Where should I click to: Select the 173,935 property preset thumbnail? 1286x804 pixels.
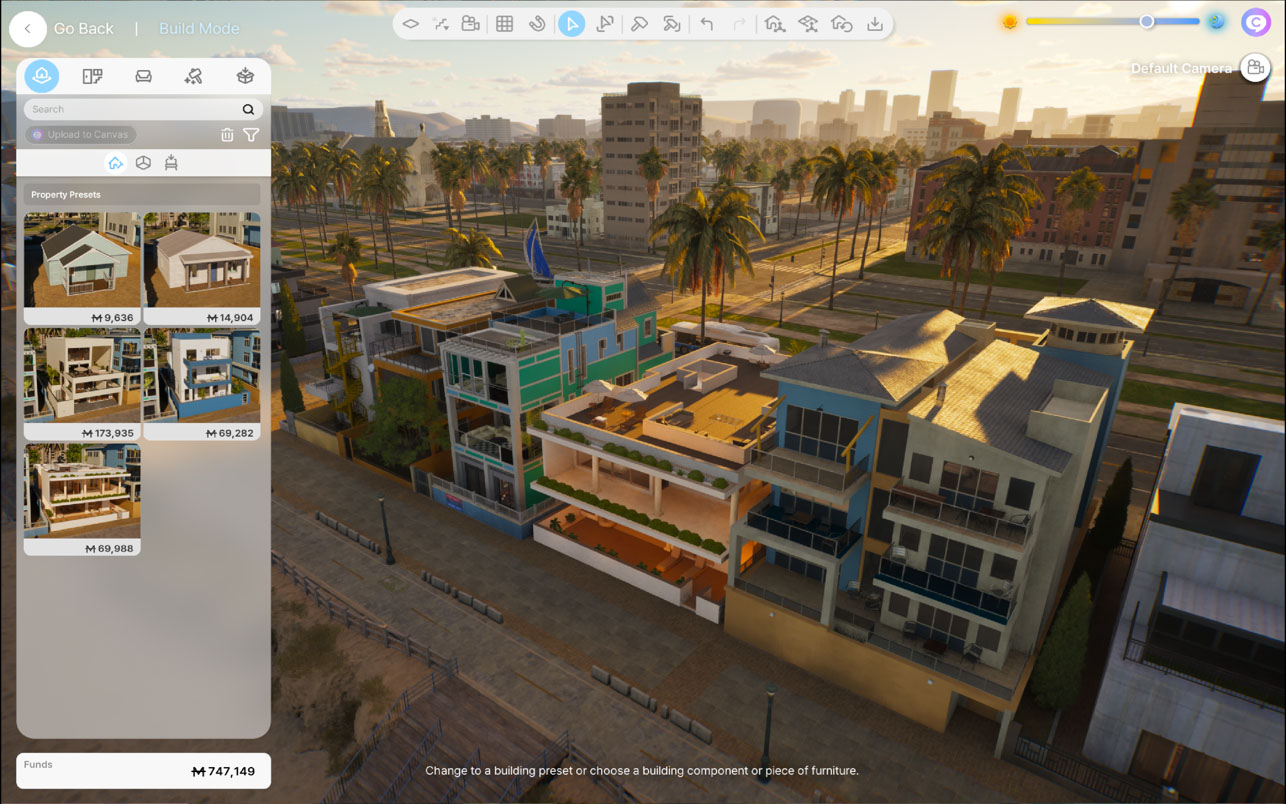pyautogui.click(x=82, y=383)
